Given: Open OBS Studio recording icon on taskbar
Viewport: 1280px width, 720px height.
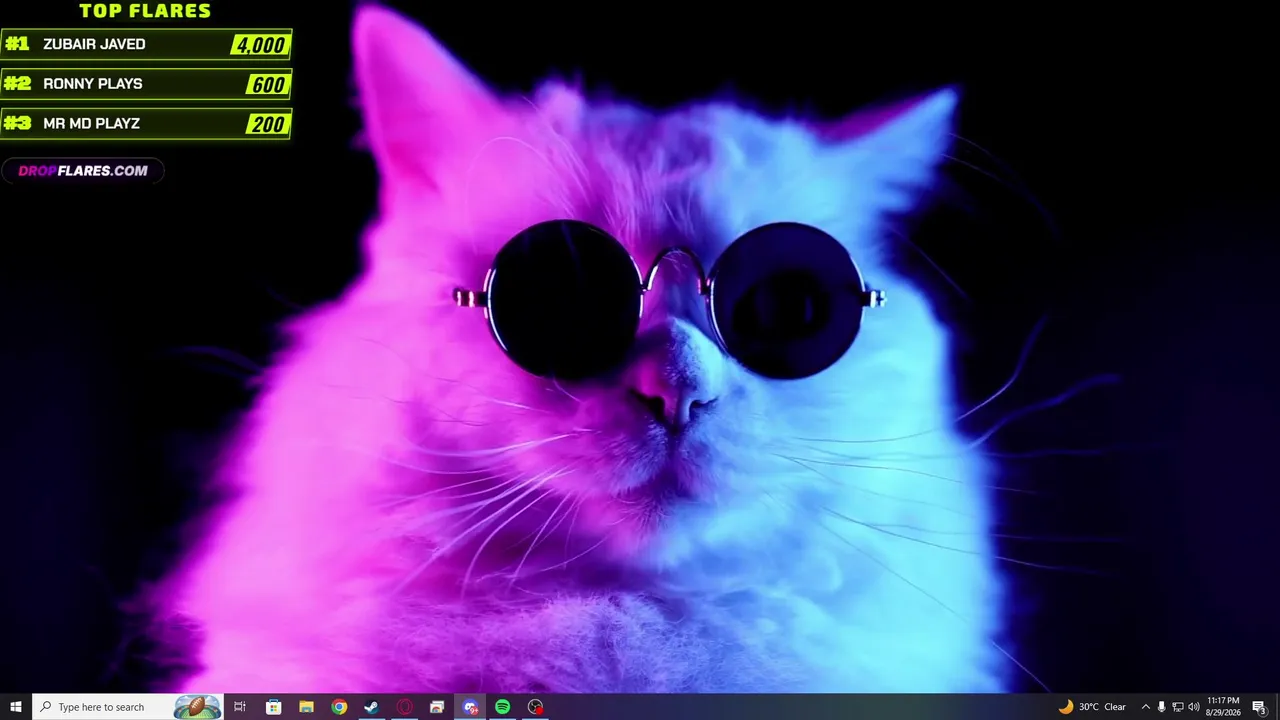Looking at the screenshot, I should click(535, 707).
